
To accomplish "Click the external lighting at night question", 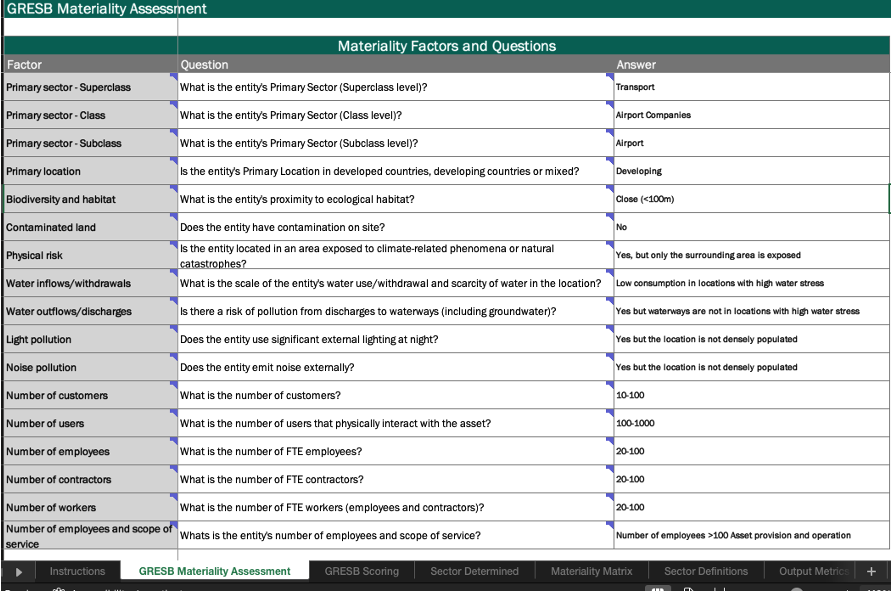I will click(x=396, y=339).
